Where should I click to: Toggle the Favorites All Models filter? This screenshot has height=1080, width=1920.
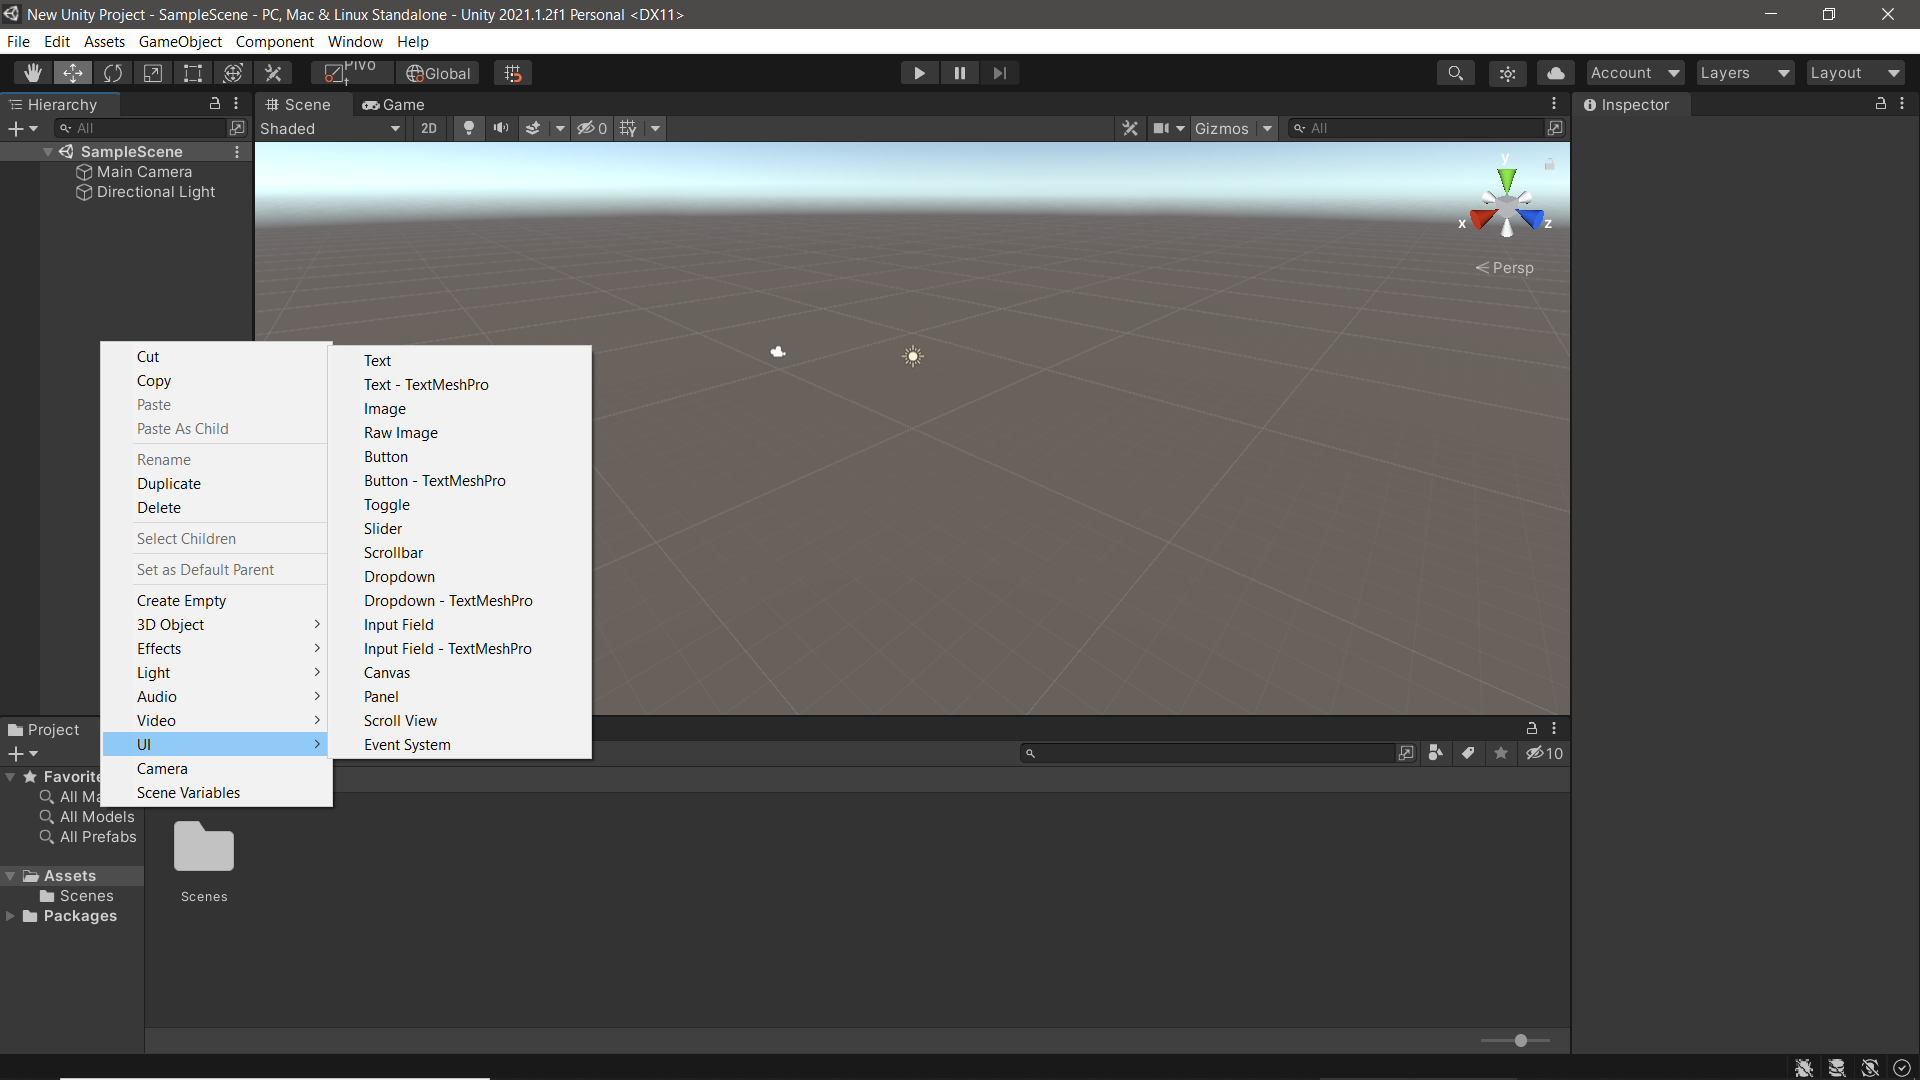[96, 816]
